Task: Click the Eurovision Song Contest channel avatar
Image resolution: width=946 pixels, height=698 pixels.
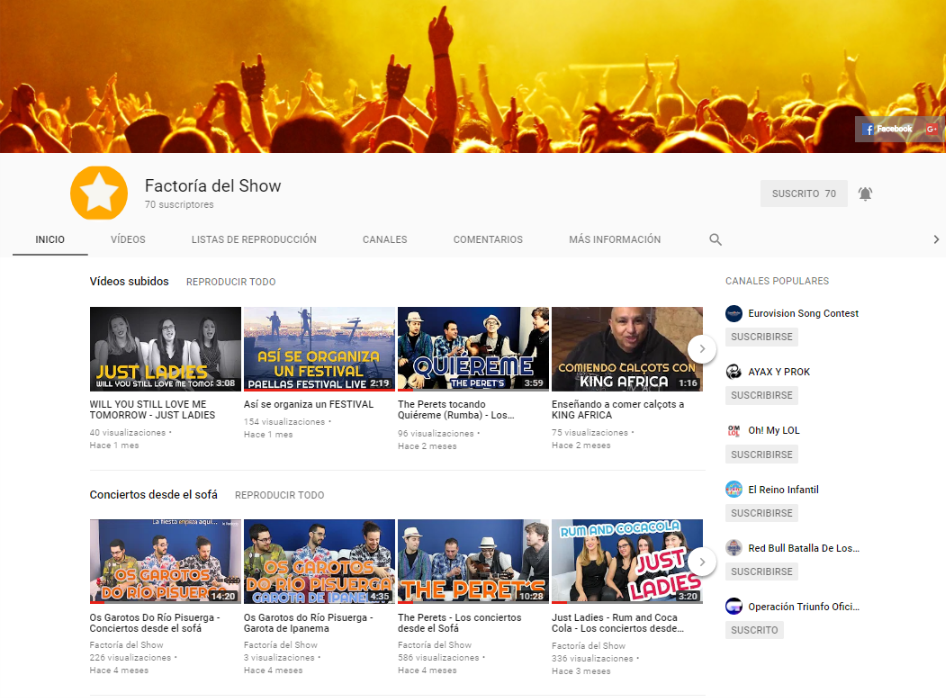Action: (x=734, y=314)
